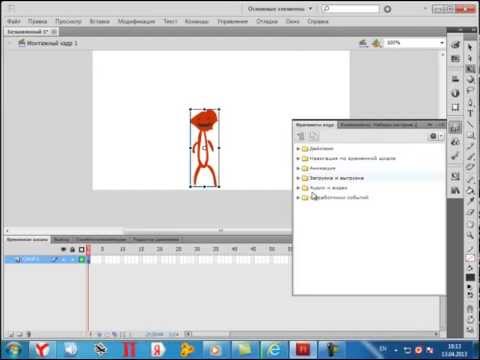Click the Edit Symbols icon above stage
The width and height of the screenshot is (480, 360).
[x=377, y=43]
